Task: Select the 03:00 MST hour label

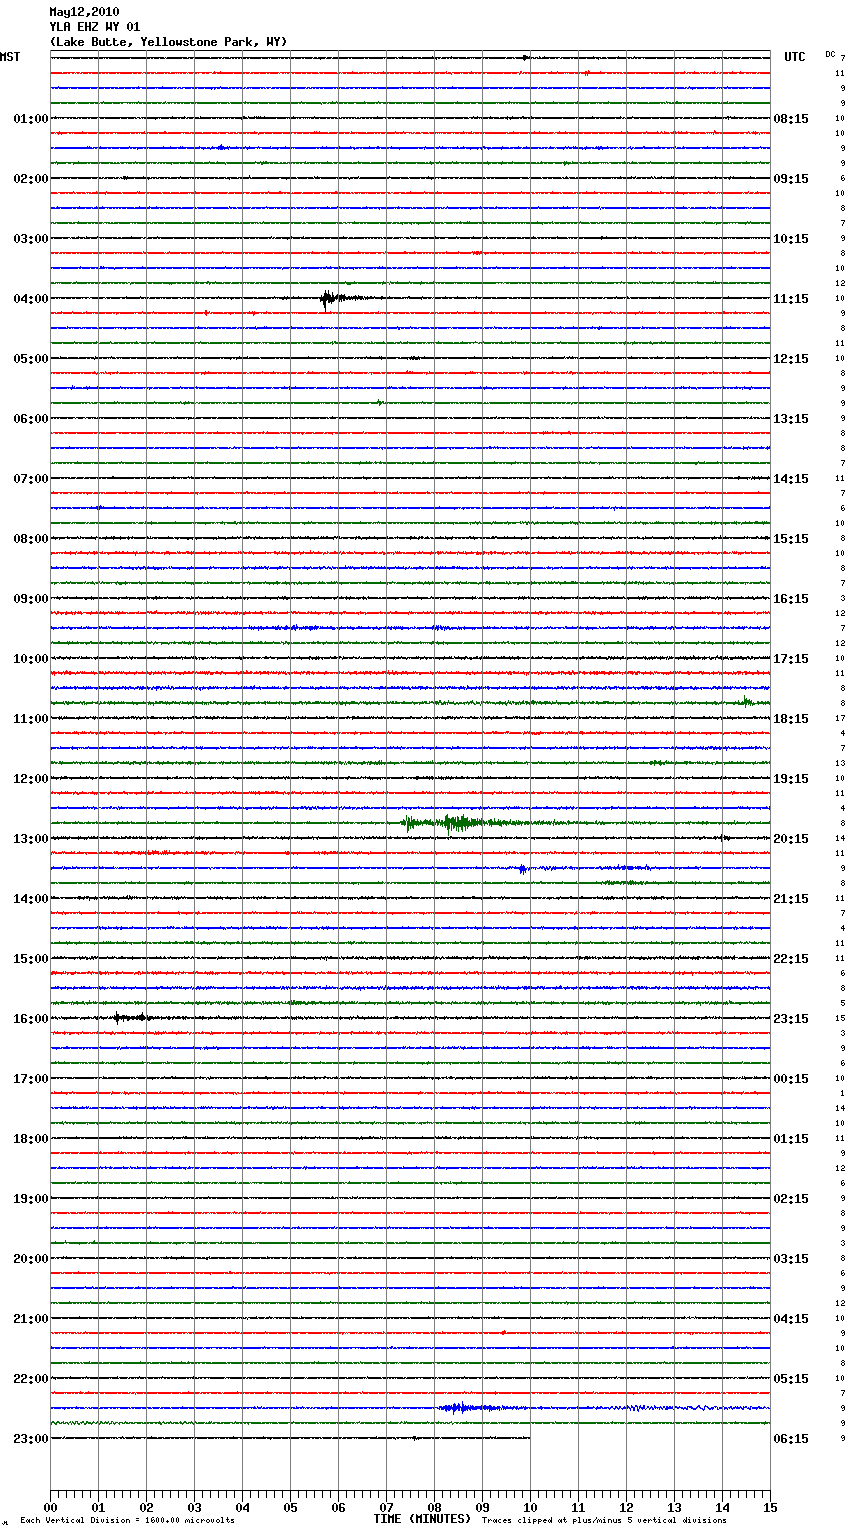Action: coord(30,239)
